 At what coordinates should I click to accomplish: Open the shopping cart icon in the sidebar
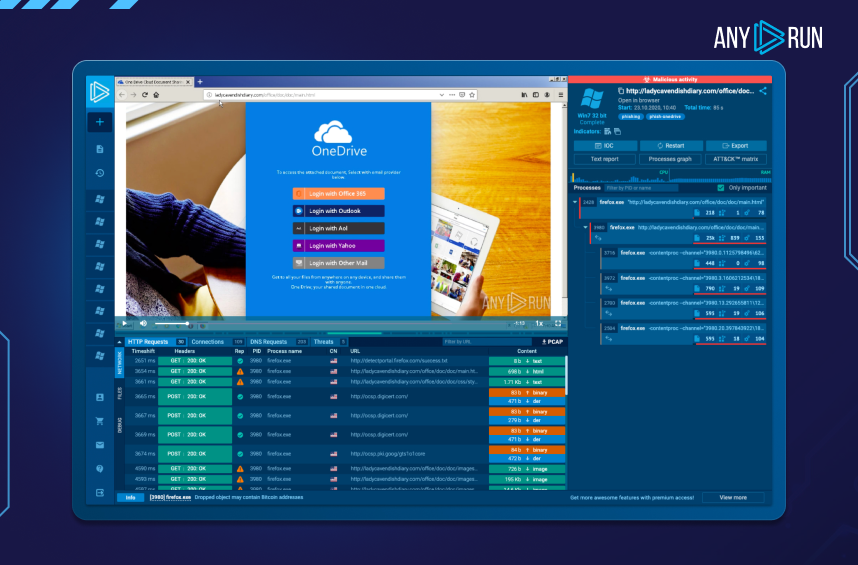coord(100,421)
